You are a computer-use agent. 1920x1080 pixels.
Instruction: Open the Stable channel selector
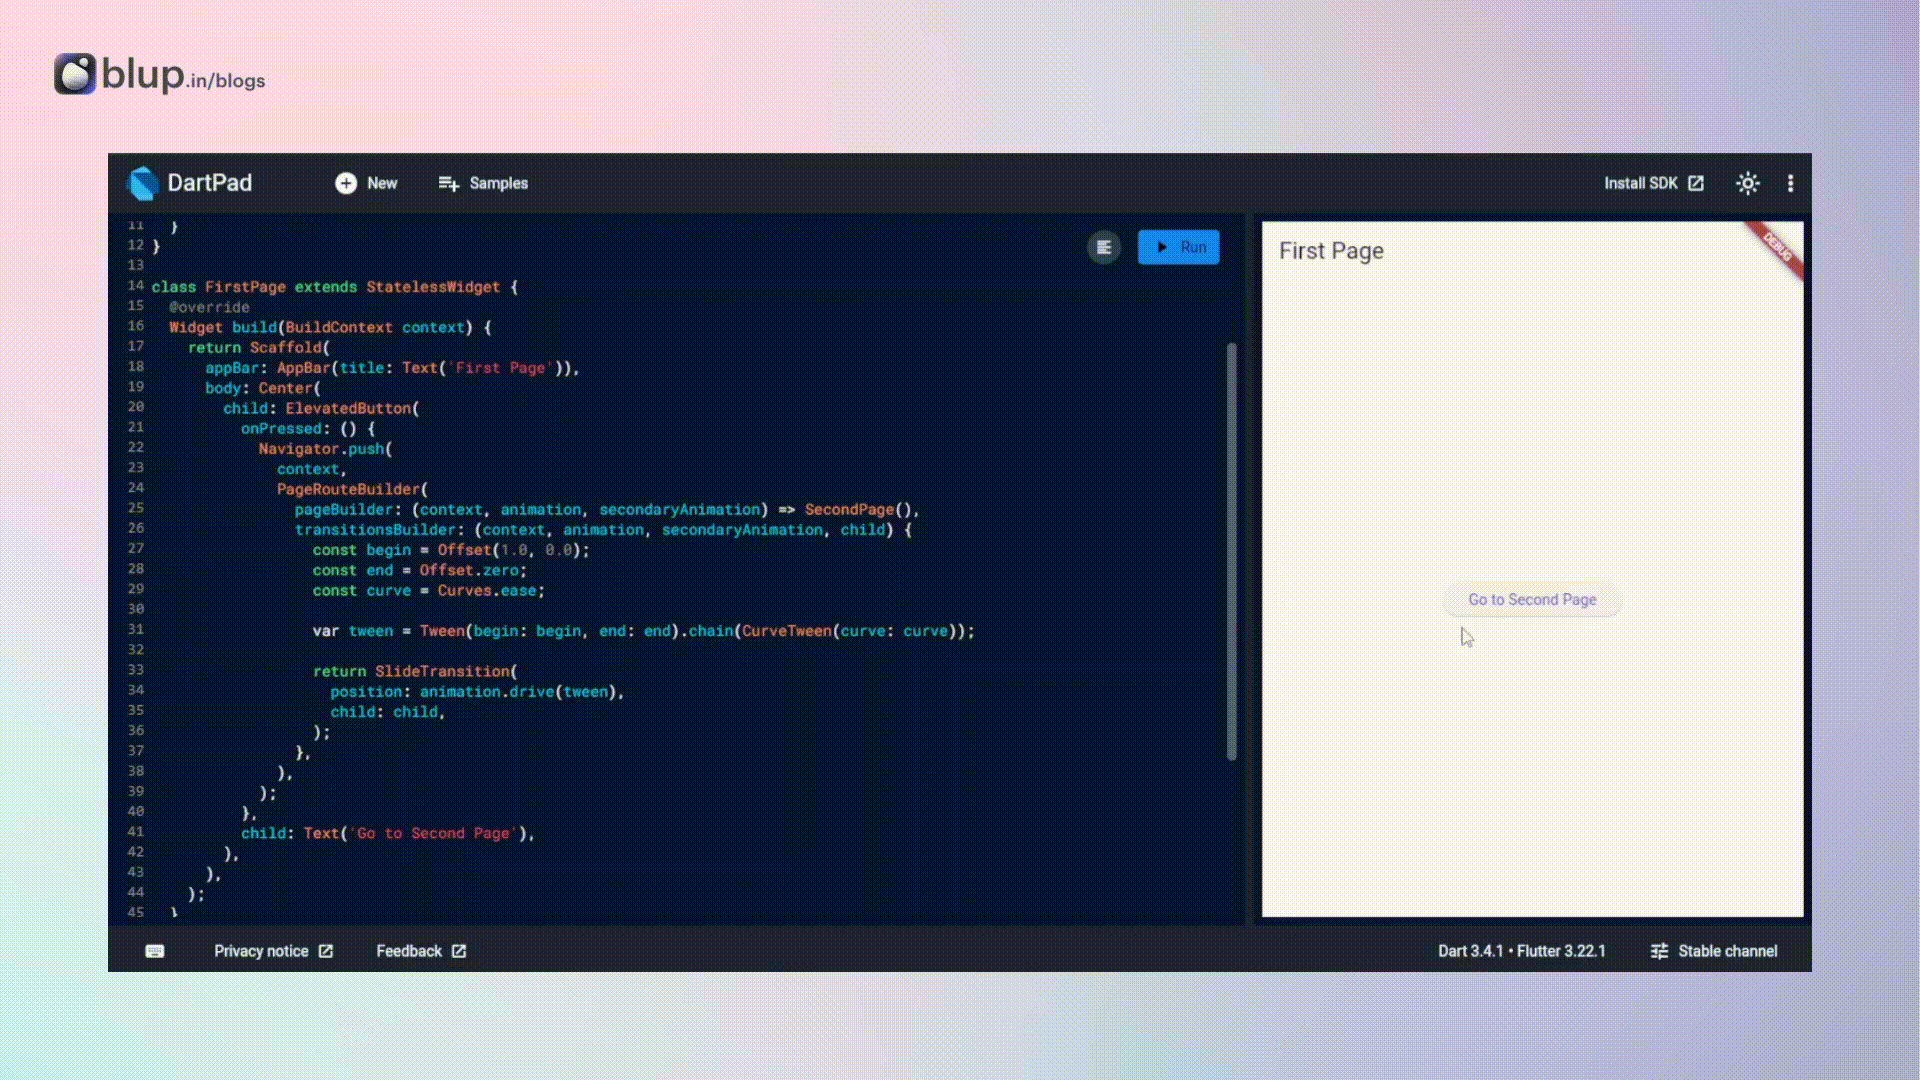pos(1727,951)
